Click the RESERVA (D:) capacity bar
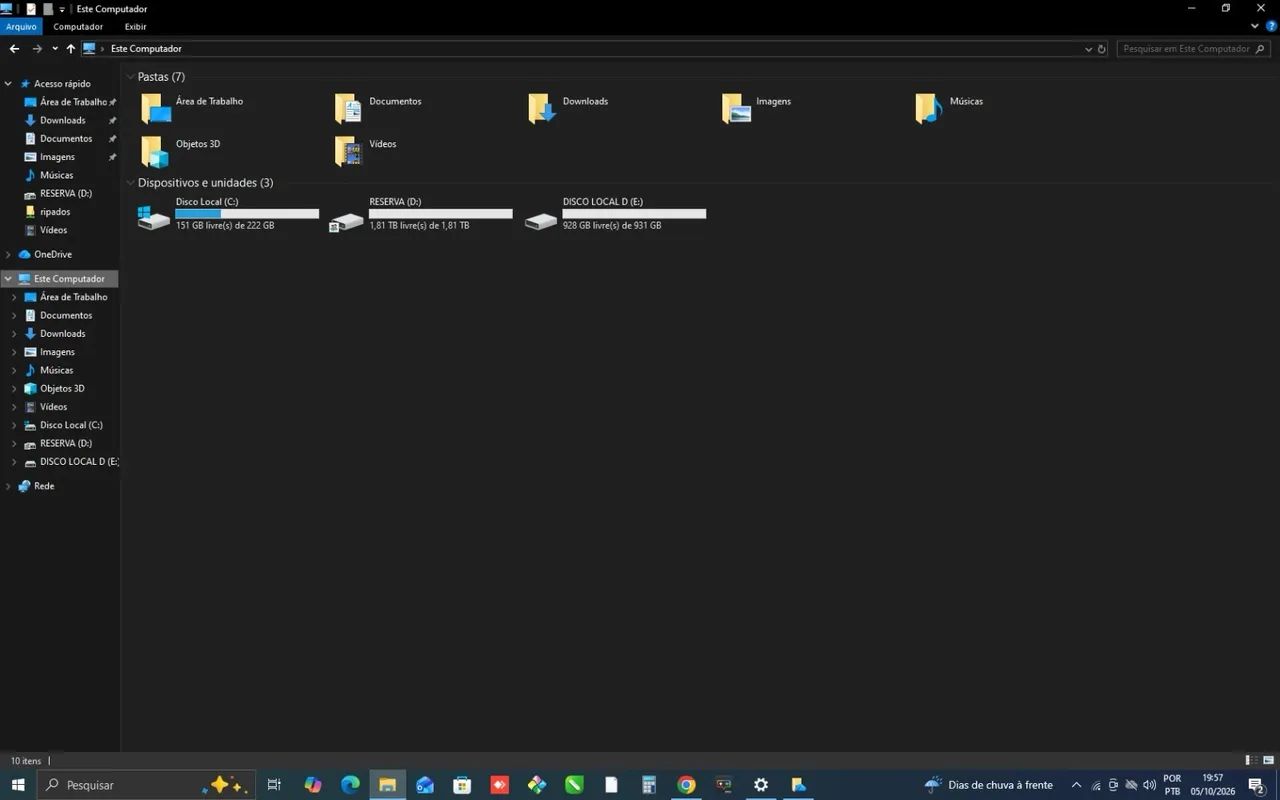The width and height of the screenshot is (1280, 800). tap(441, 213)
